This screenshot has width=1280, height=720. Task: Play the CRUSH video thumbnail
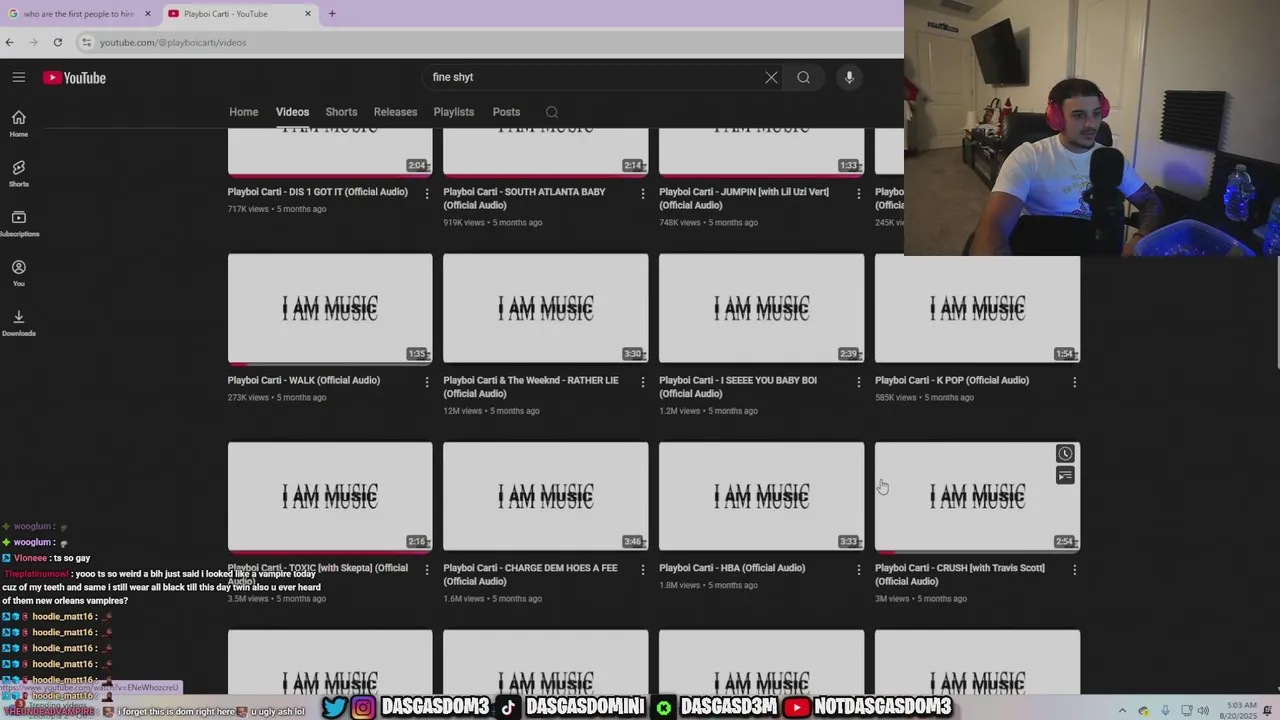pyautogui.click(x=977, y=496)
